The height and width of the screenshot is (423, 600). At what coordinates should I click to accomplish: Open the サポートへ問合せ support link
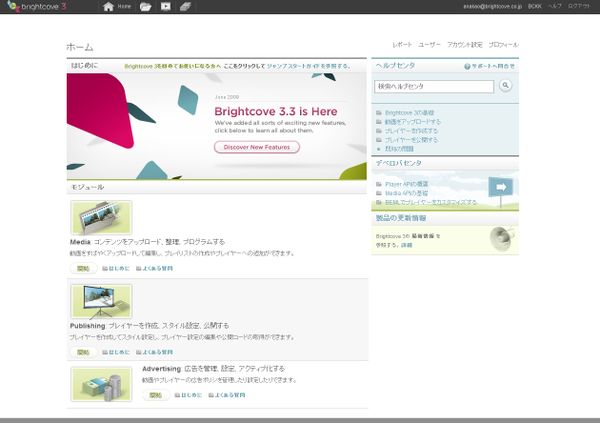tap(493, 66)
